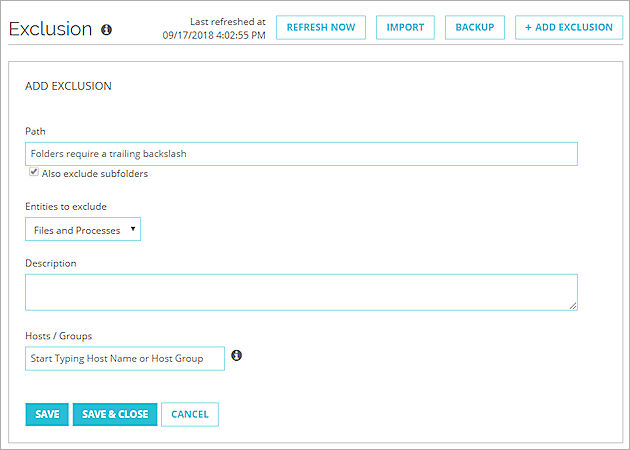Click the Backup button
Viewport: 630px width, 450px height.
click(x=474, y=28)
